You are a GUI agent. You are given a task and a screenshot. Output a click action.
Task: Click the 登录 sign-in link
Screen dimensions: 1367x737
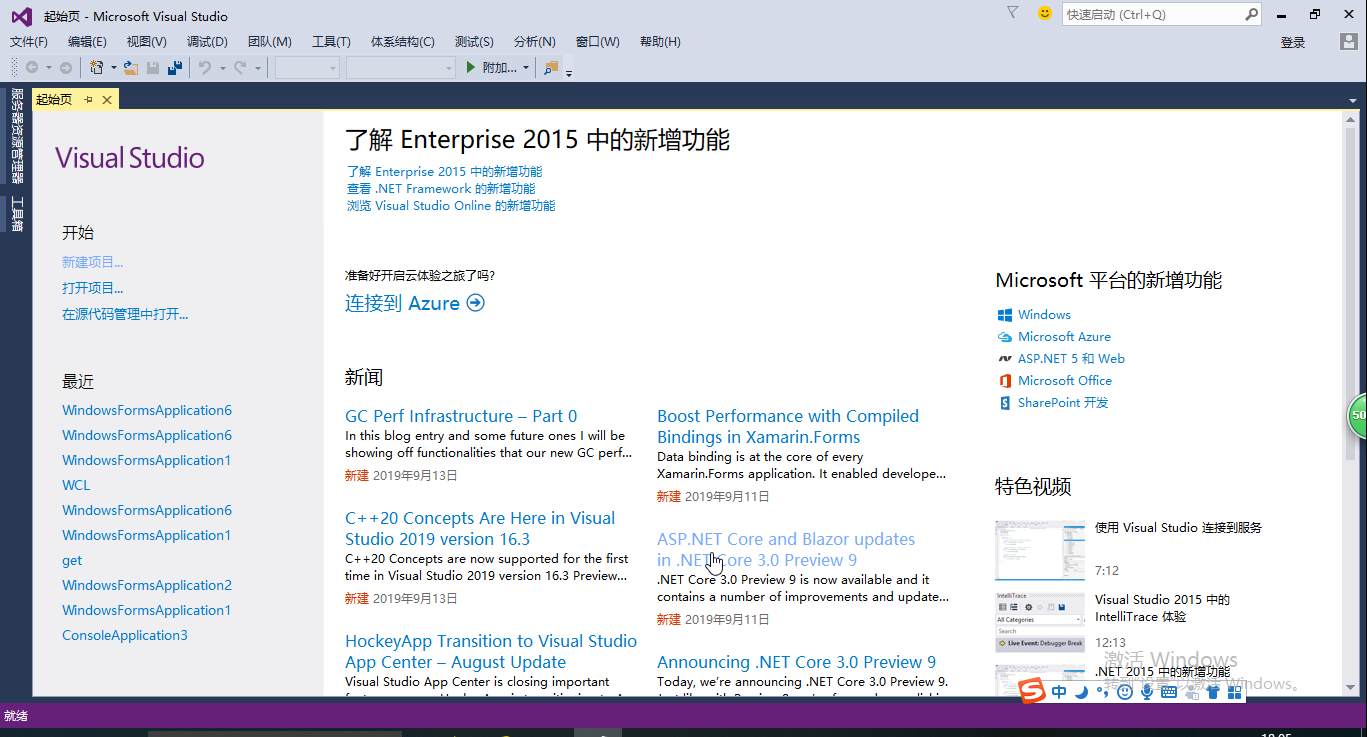tap(1293, 43)
